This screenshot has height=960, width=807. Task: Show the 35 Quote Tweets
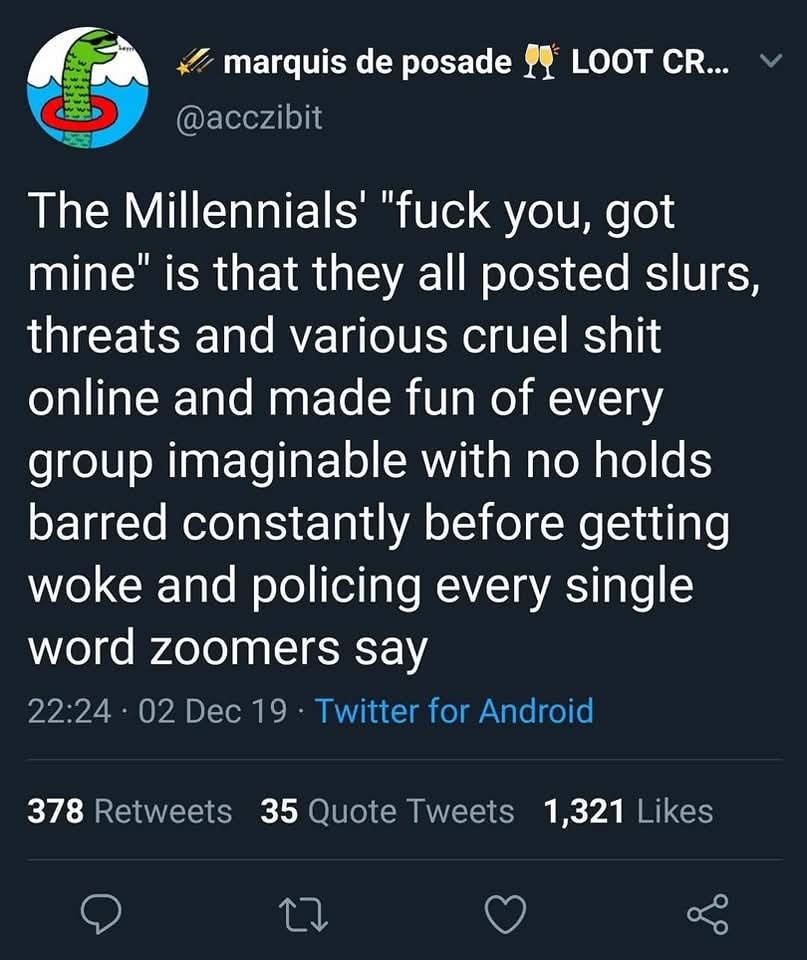point(387,811)
